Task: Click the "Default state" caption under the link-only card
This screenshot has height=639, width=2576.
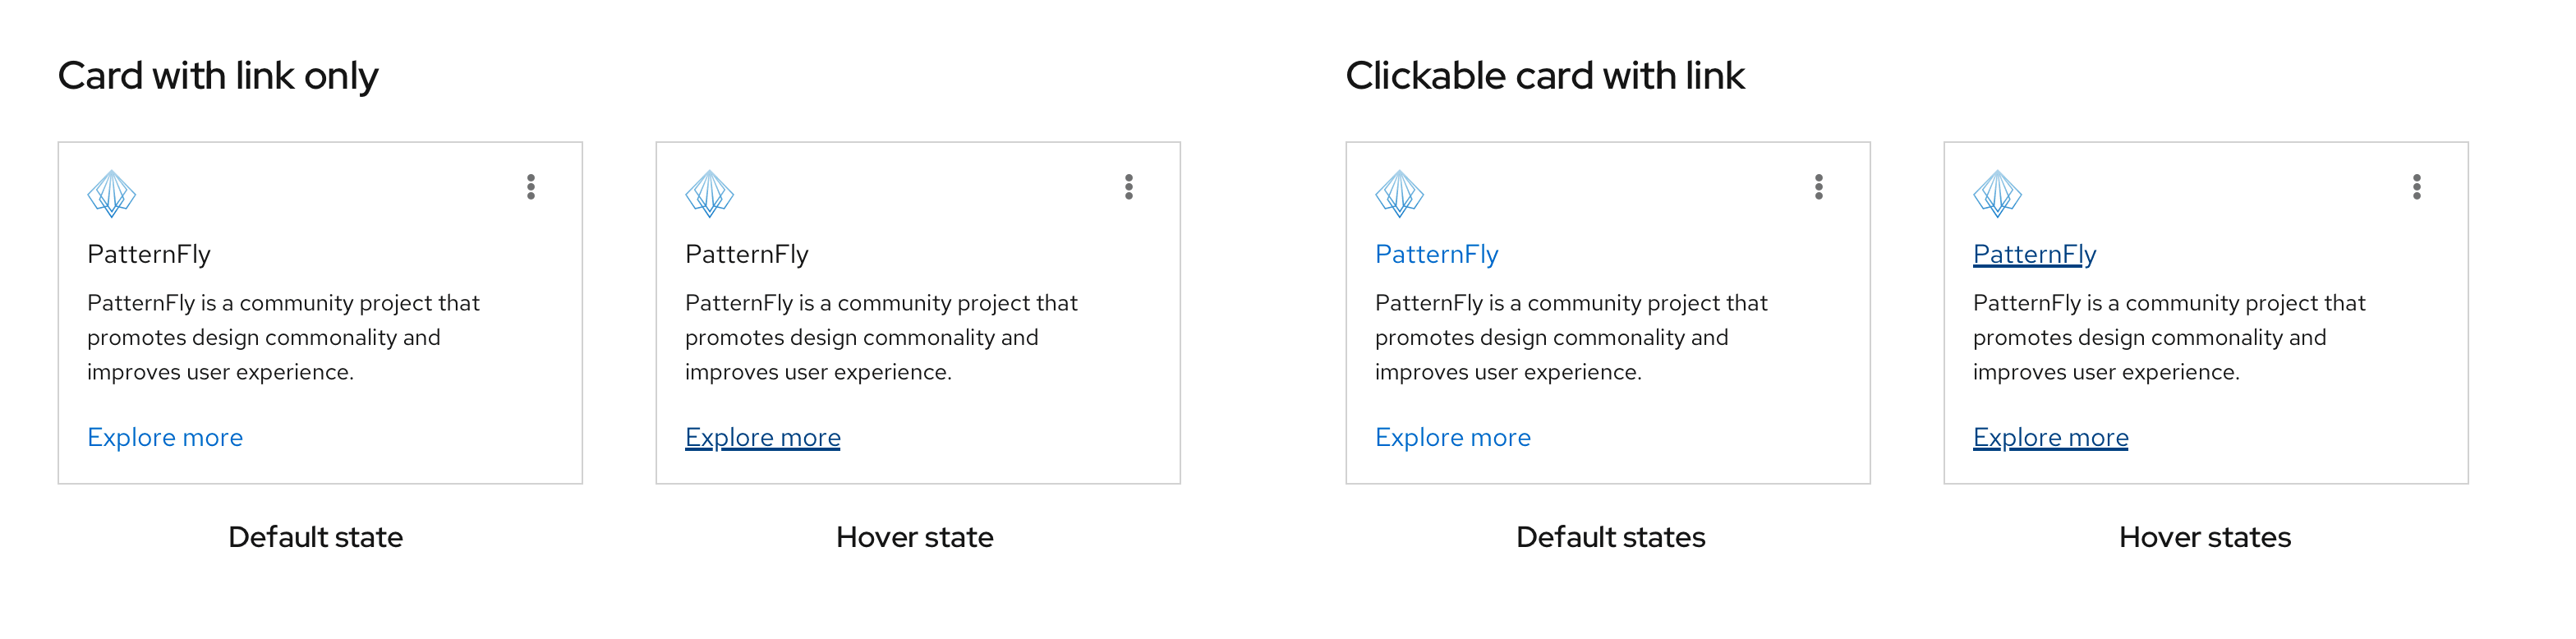Action: point(315,537)
